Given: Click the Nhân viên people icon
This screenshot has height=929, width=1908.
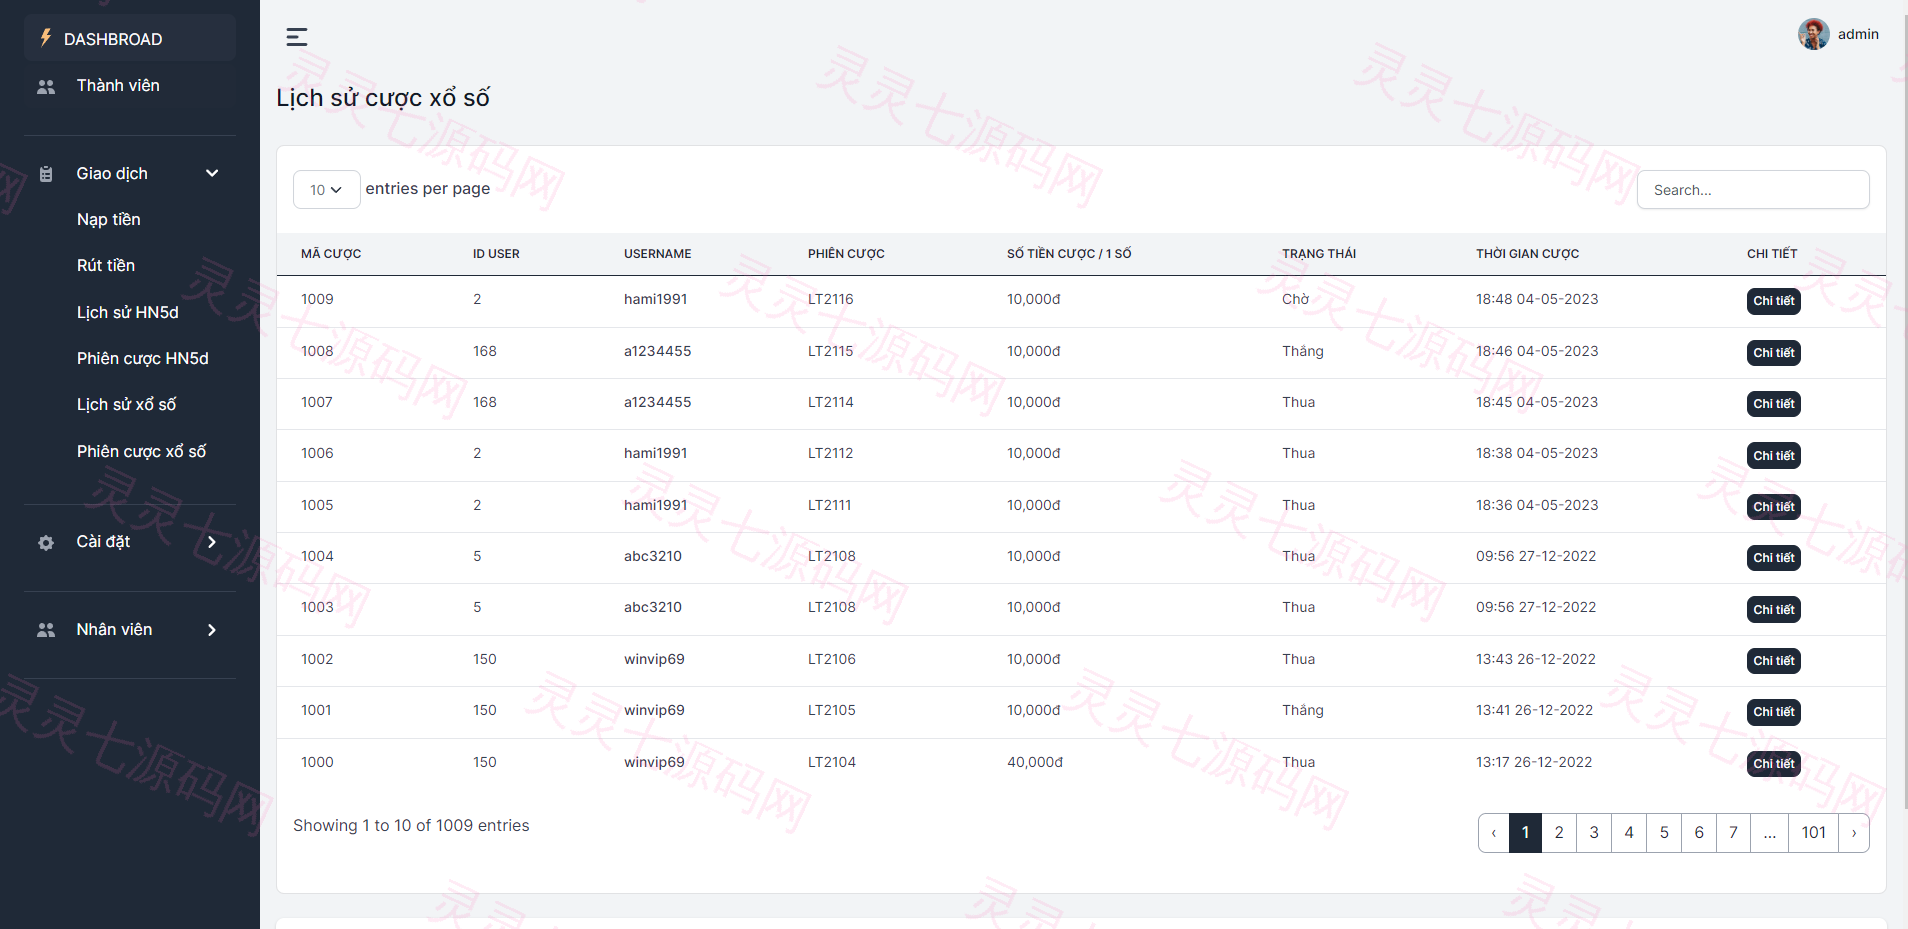Looking at the screenshot, I should 46,630.
